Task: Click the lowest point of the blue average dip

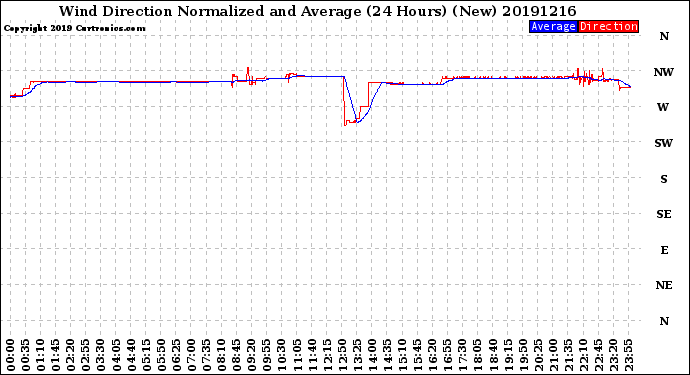Action: pos(357,123)
